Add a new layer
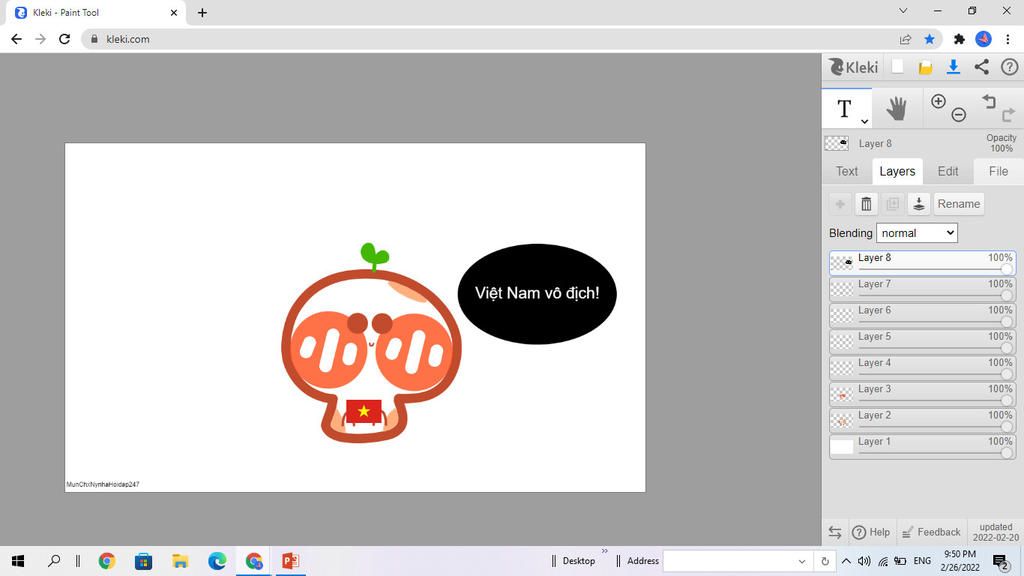The width and height of the screenshot is (1024, 576). point(840,204)
